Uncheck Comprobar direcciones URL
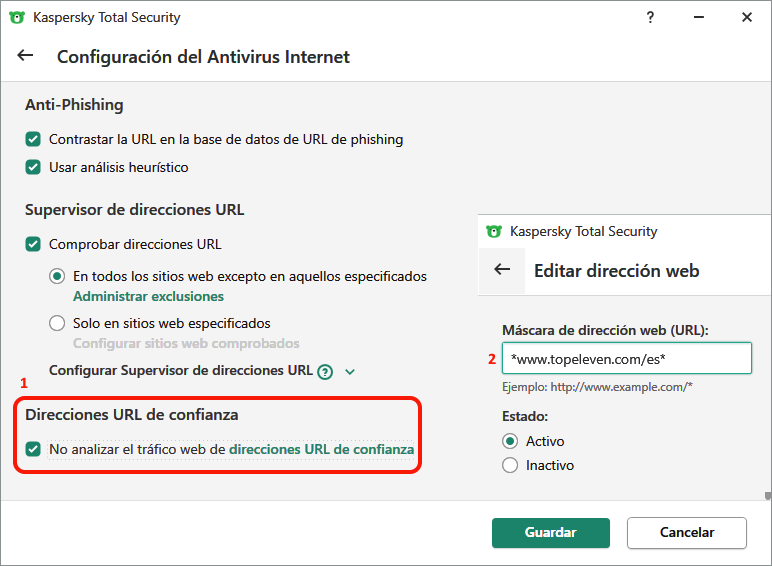 click(x=33, y=244)
